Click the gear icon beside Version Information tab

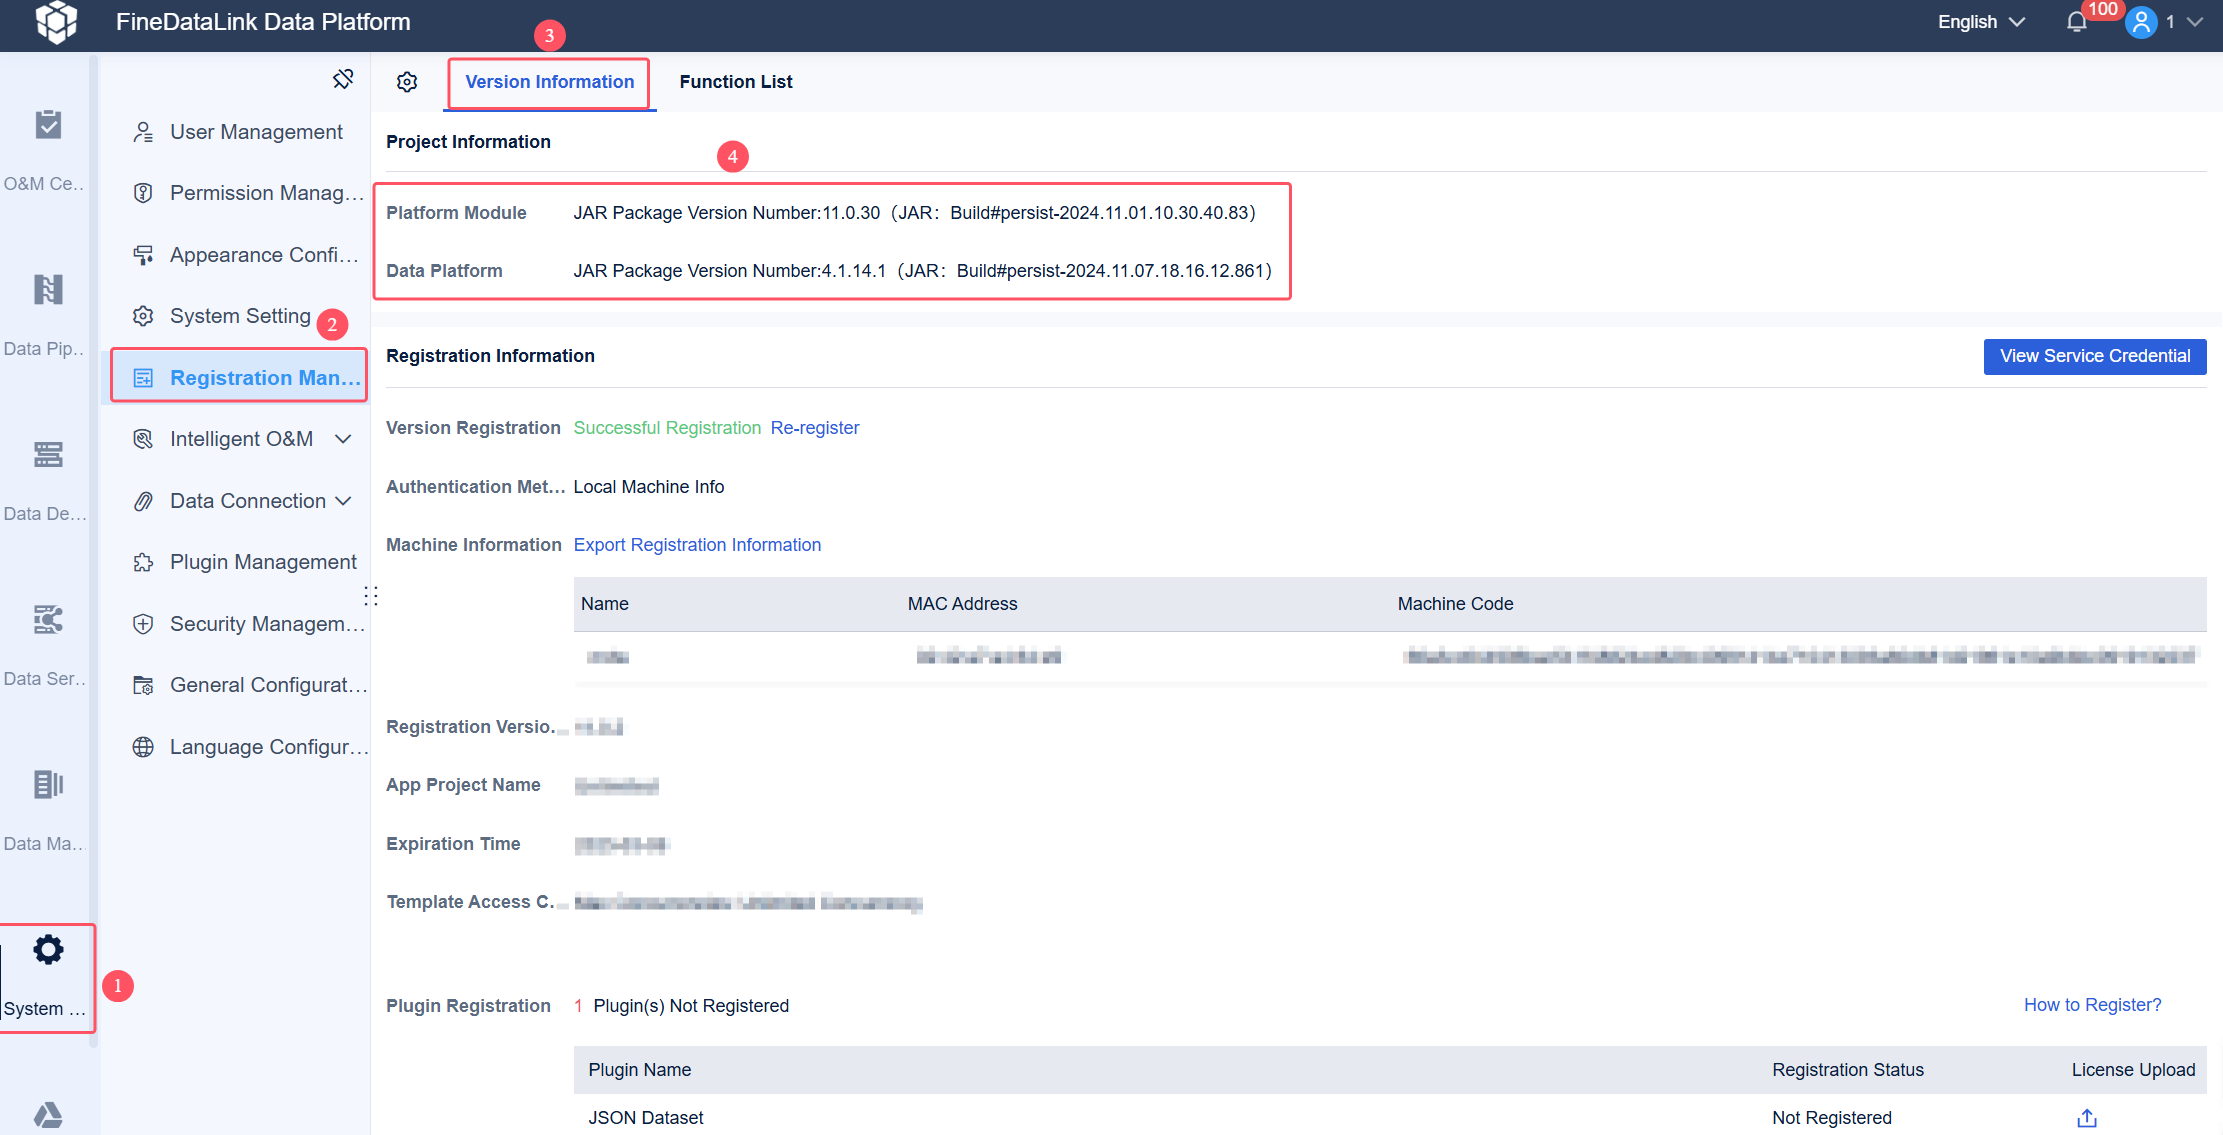(x=407, y=82)
